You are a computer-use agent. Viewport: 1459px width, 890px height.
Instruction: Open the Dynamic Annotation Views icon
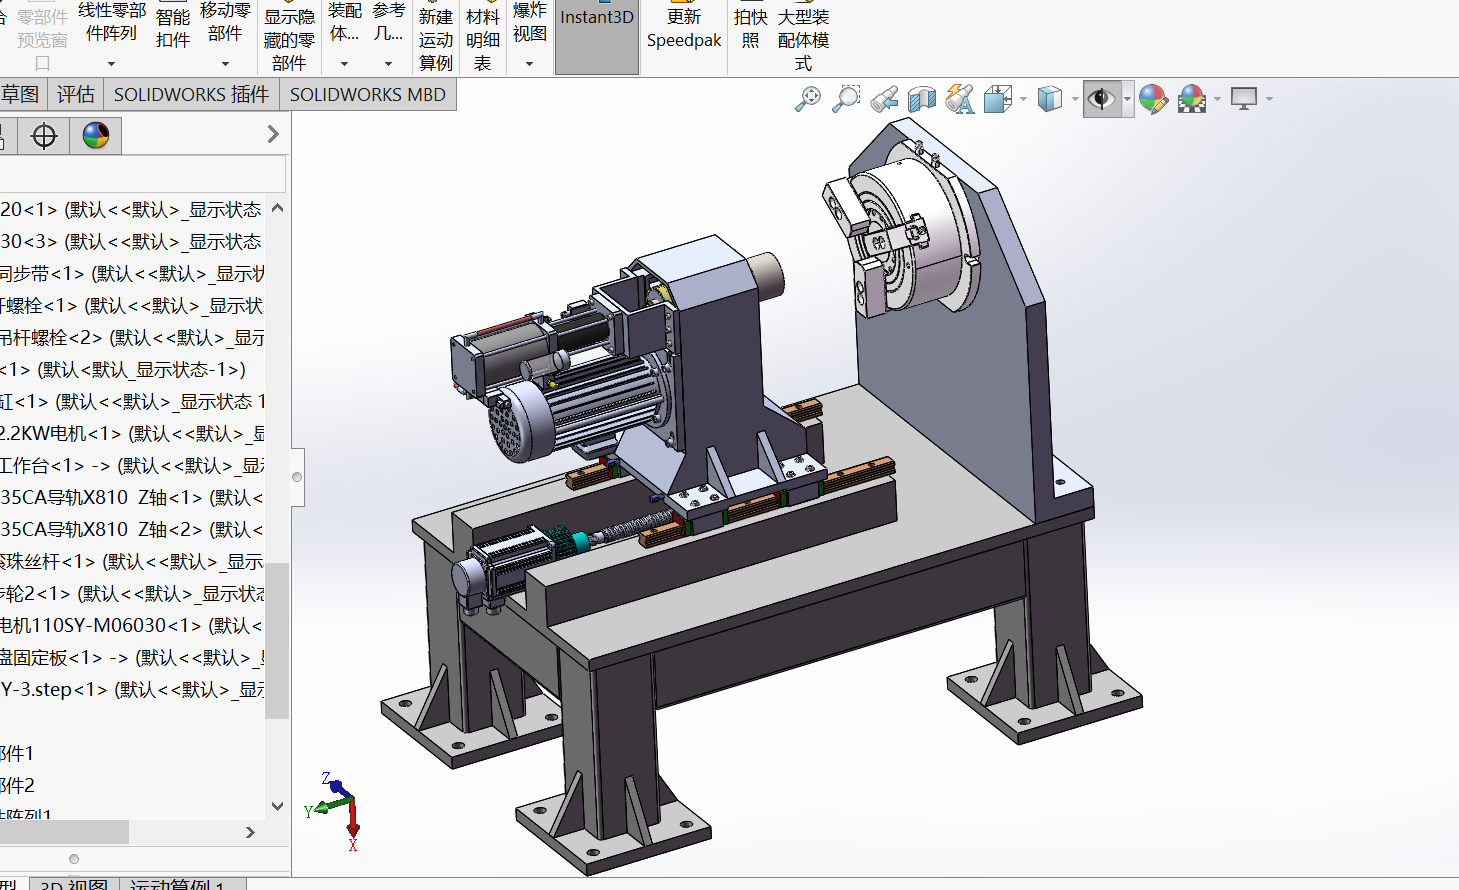(x=960, y=99)
